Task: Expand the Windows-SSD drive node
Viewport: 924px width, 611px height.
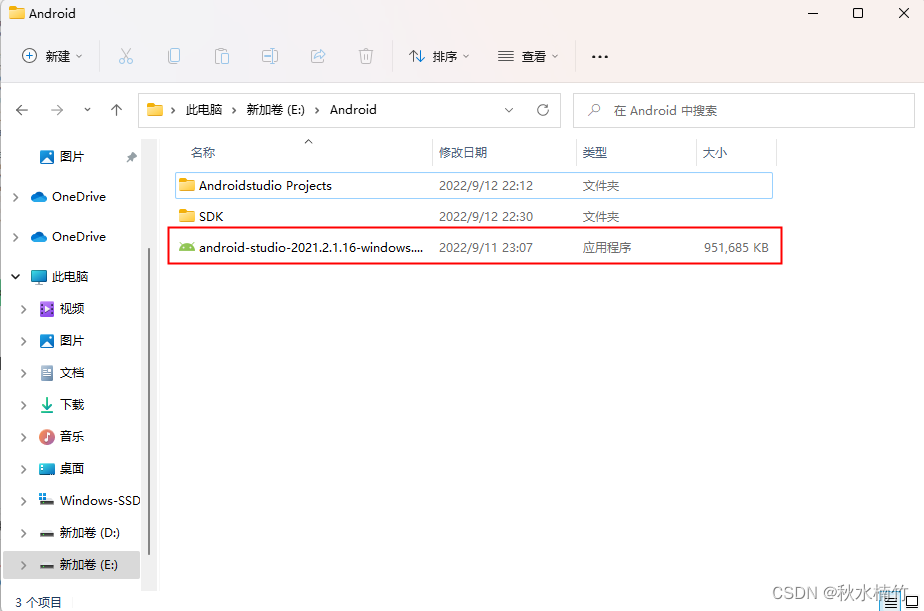Action: [24, 501]
